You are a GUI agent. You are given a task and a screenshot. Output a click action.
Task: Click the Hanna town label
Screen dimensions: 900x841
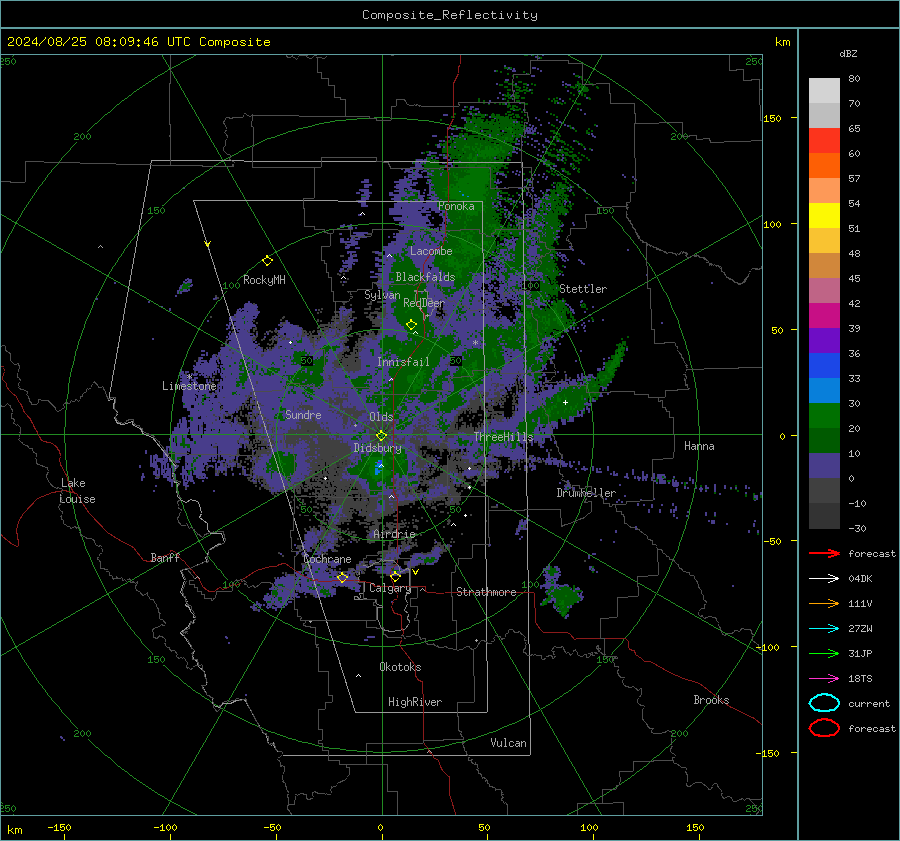coord(699,446)
